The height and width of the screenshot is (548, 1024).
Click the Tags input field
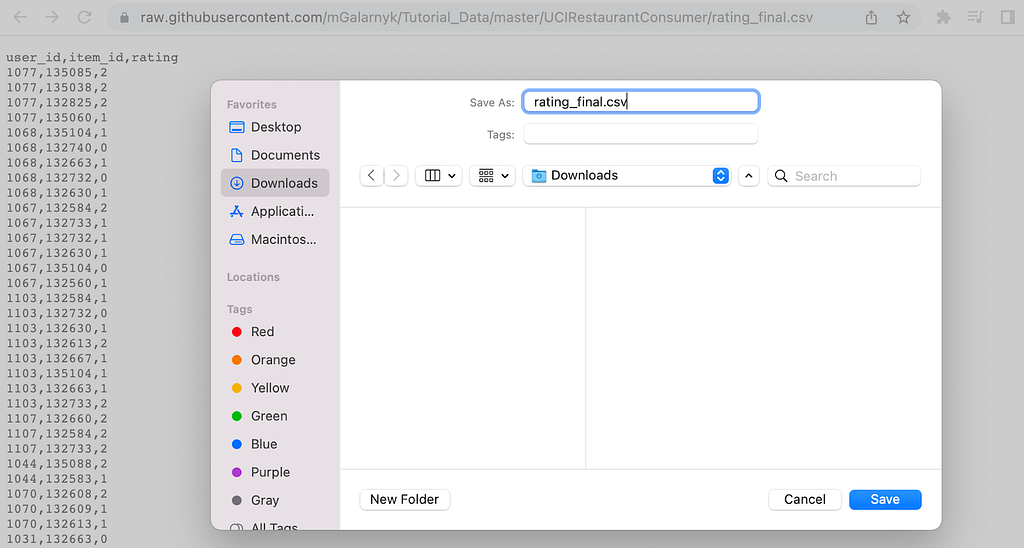[641, 134]
